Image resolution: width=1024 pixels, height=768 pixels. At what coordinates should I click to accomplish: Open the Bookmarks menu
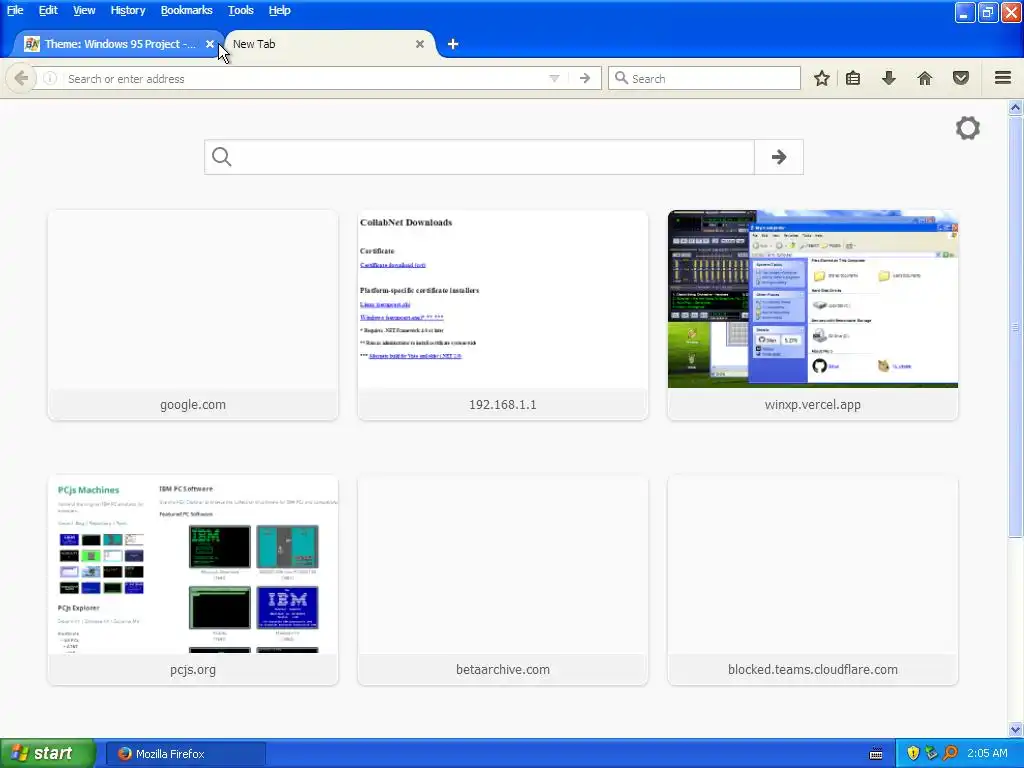[186, 10]
